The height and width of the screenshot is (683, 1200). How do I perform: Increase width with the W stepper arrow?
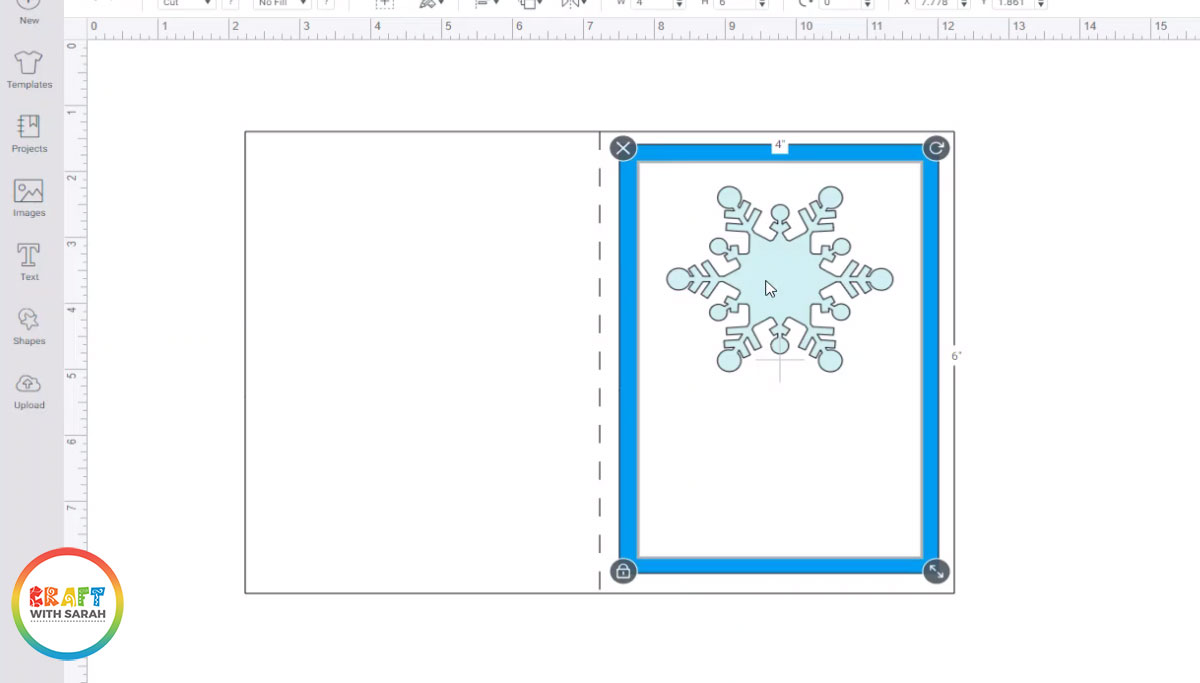pyautogui.click(x=678, y=2)
